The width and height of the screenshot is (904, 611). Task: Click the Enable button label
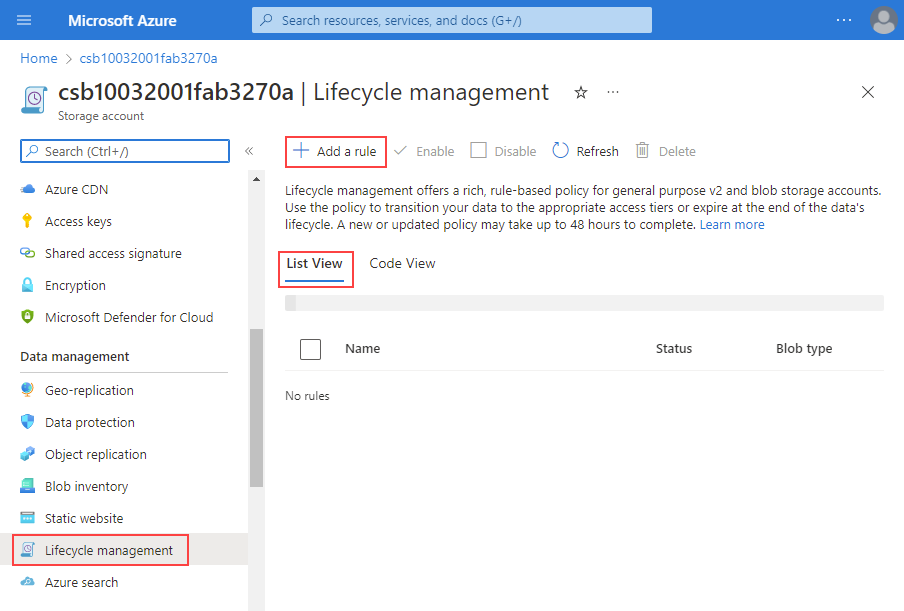[x=435, y=151]
